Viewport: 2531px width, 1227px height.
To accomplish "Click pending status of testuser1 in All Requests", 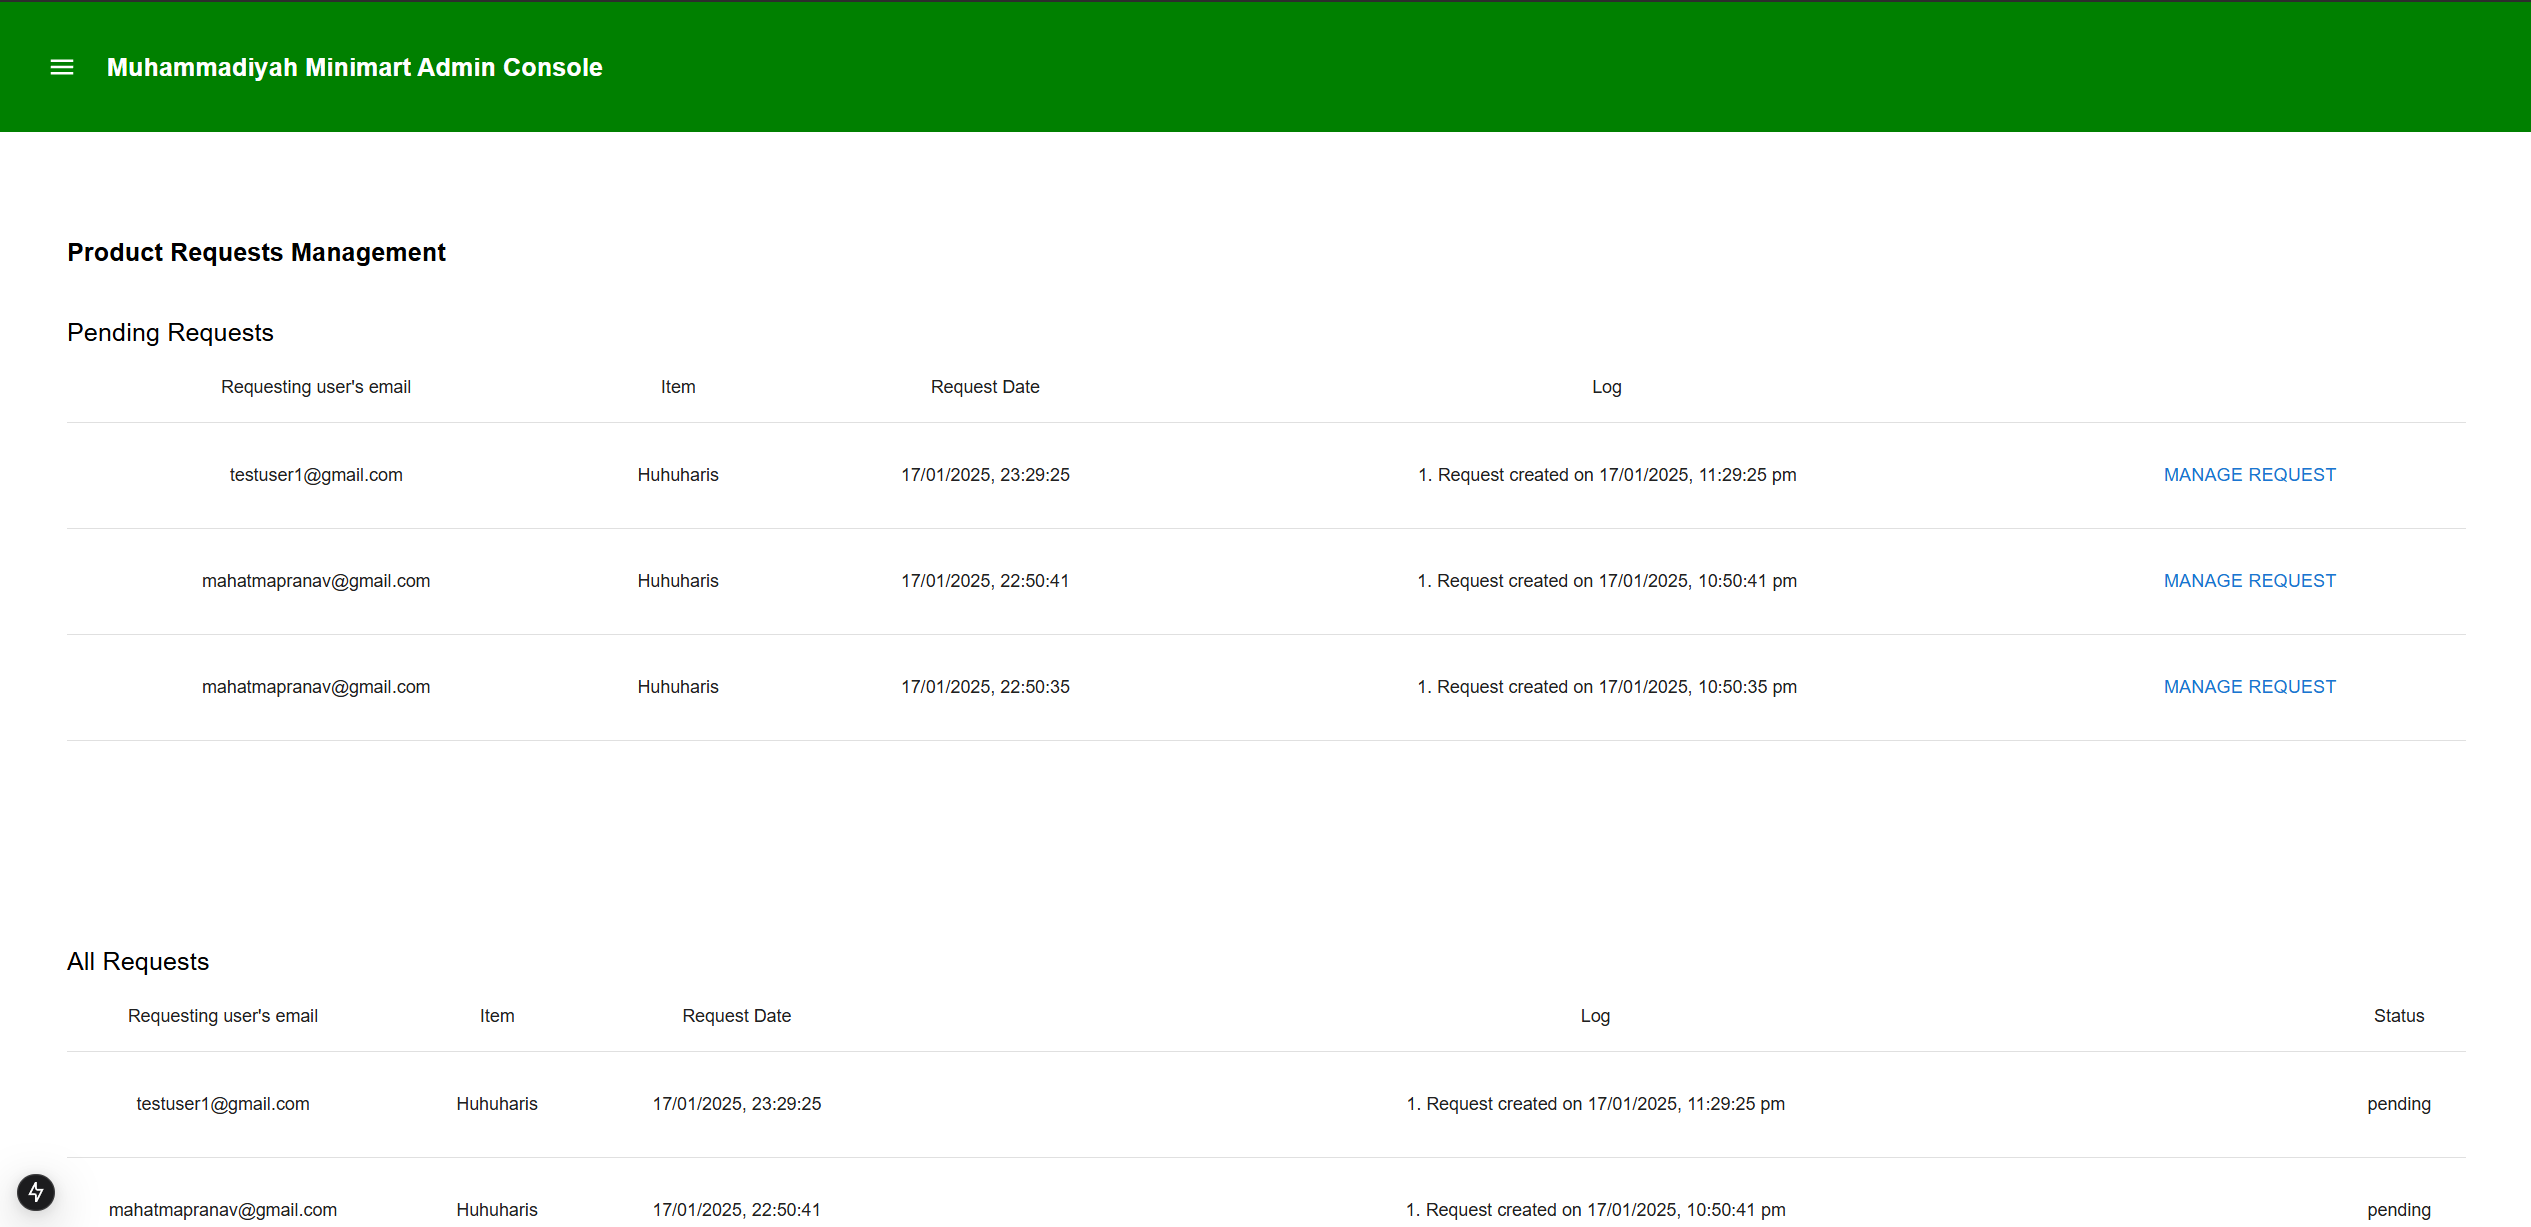I will coord(2398,1104).
